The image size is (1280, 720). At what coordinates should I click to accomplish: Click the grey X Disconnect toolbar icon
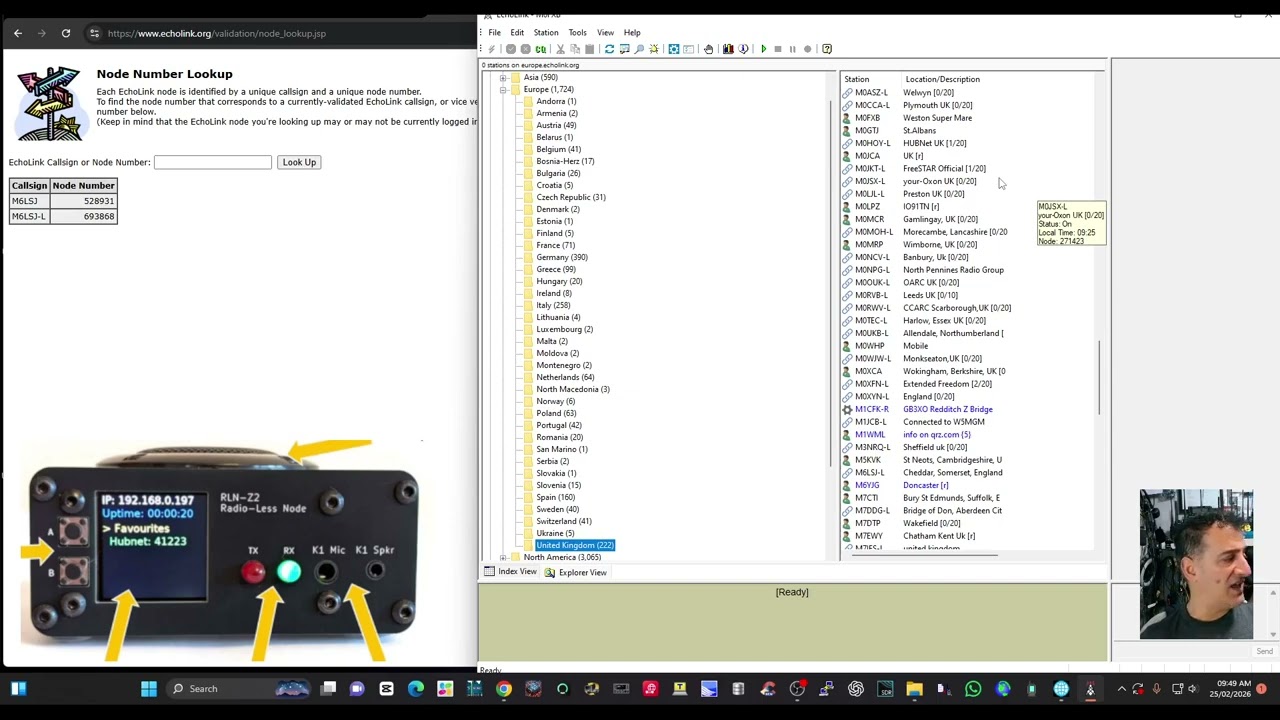(526, 49)
